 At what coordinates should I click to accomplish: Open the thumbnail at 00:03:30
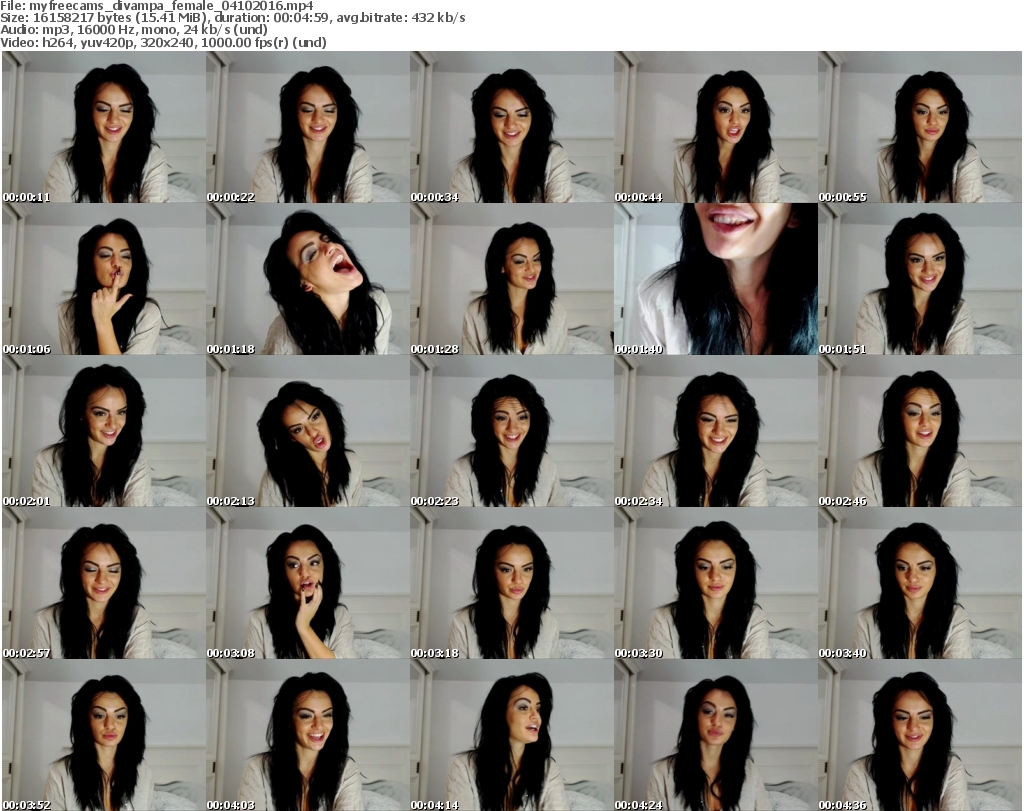(x=715, y=583)
